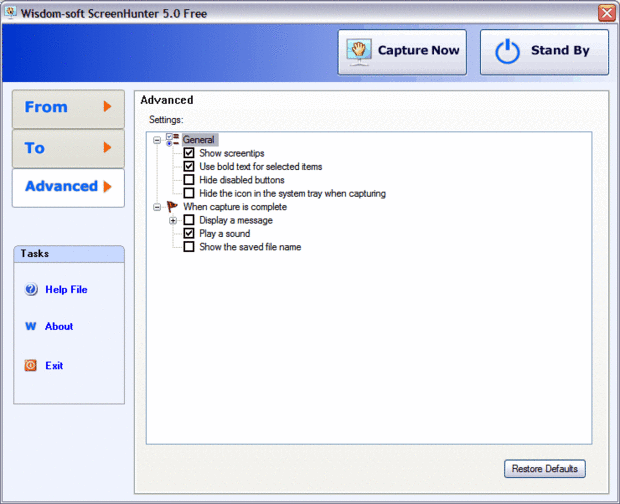
Task: Click the Exit link
Action: pos(54,365)
